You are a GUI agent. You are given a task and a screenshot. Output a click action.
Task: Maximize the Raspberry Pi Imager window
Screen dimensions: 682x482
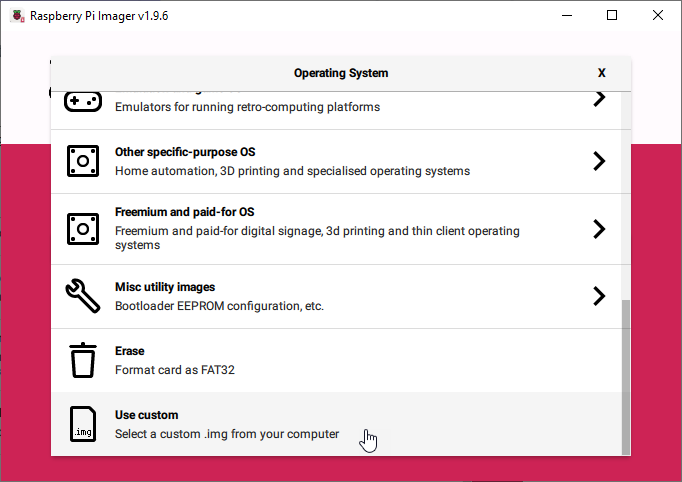[x=612, y=15]
